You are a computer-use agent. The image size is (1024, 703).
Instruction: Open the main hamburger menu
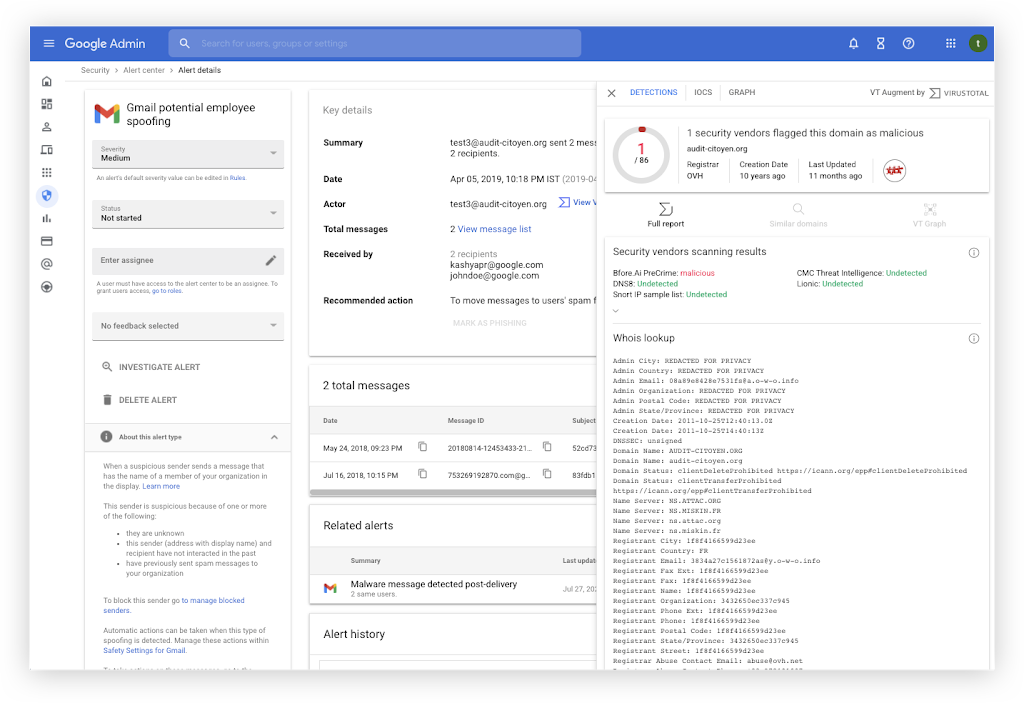pyautogui.click(x=48, y=43)
